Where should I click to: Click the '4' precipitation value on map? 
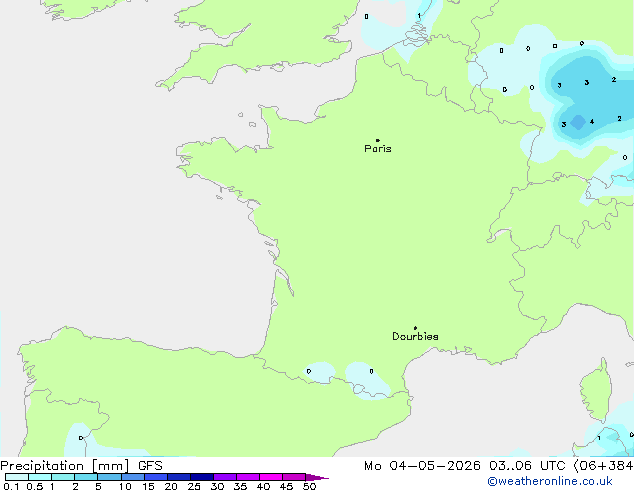592,121
